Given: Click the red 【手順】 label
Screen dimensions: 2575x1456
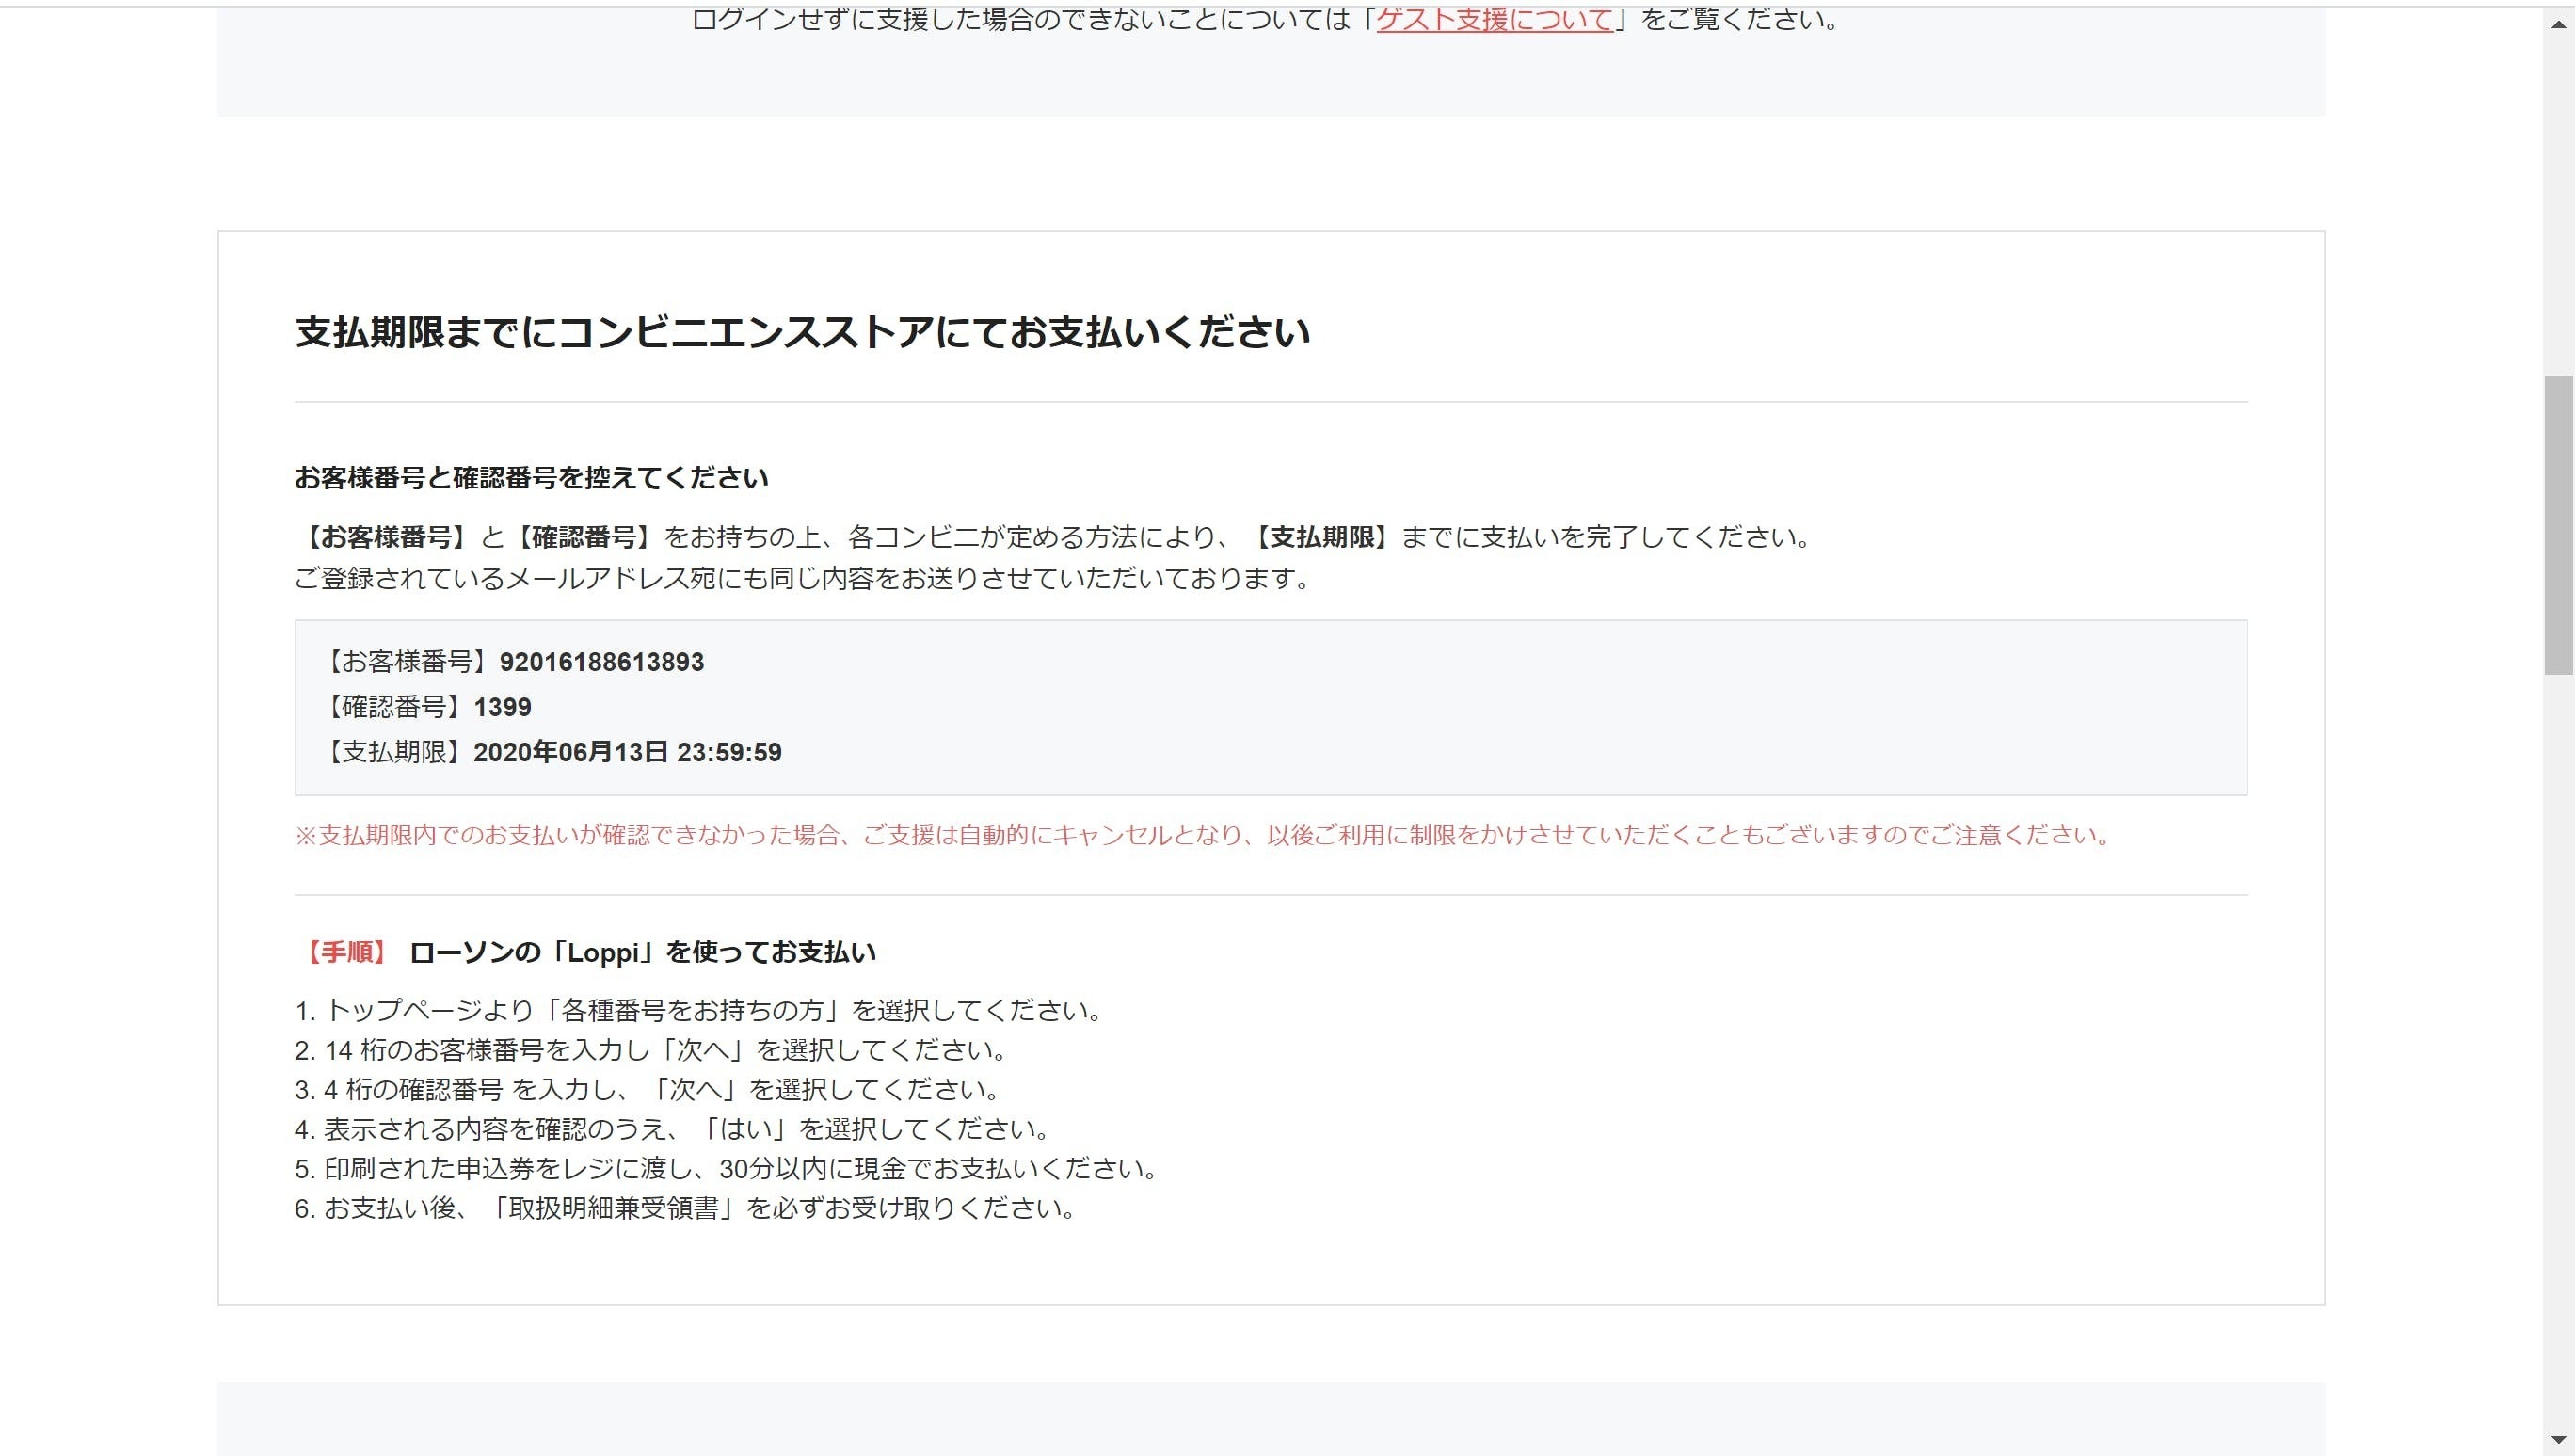Looking at the screenshot, I should tap(345, 952).
